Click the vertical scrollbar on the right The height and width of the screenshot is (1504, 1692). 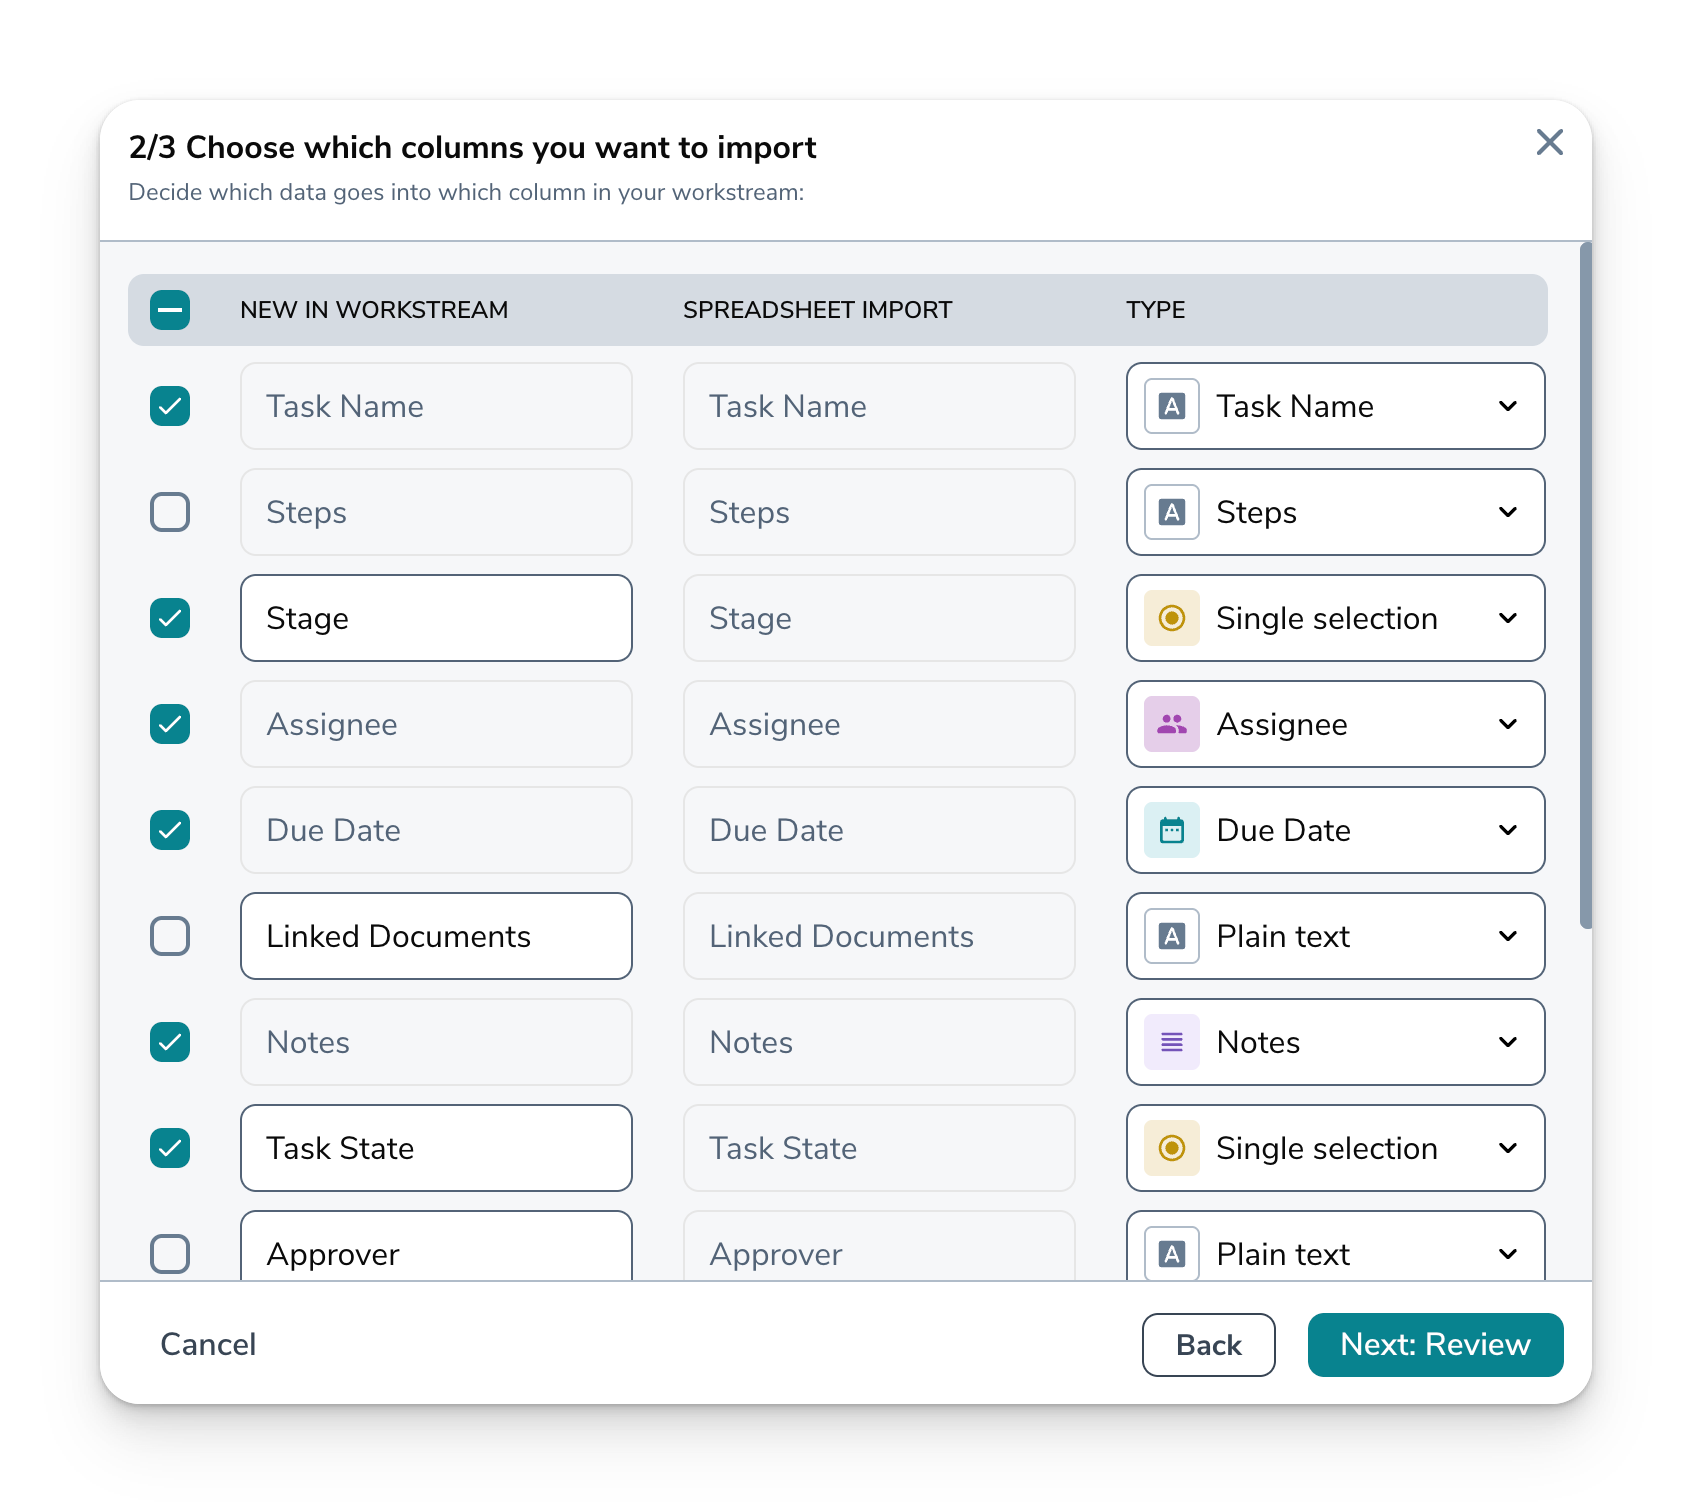tap(1584, 586)
